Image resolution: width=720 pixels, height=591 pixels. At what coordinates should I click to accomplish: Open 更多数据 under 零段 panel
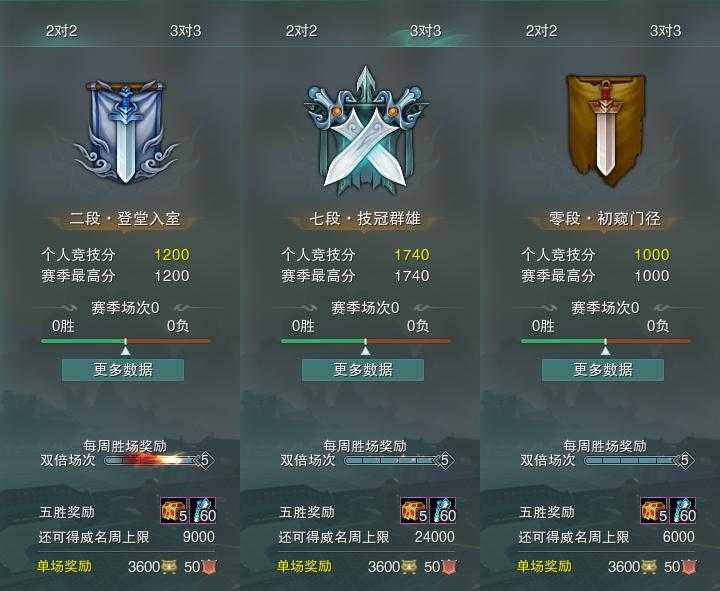pyautogui.click(x=603, y=370)
